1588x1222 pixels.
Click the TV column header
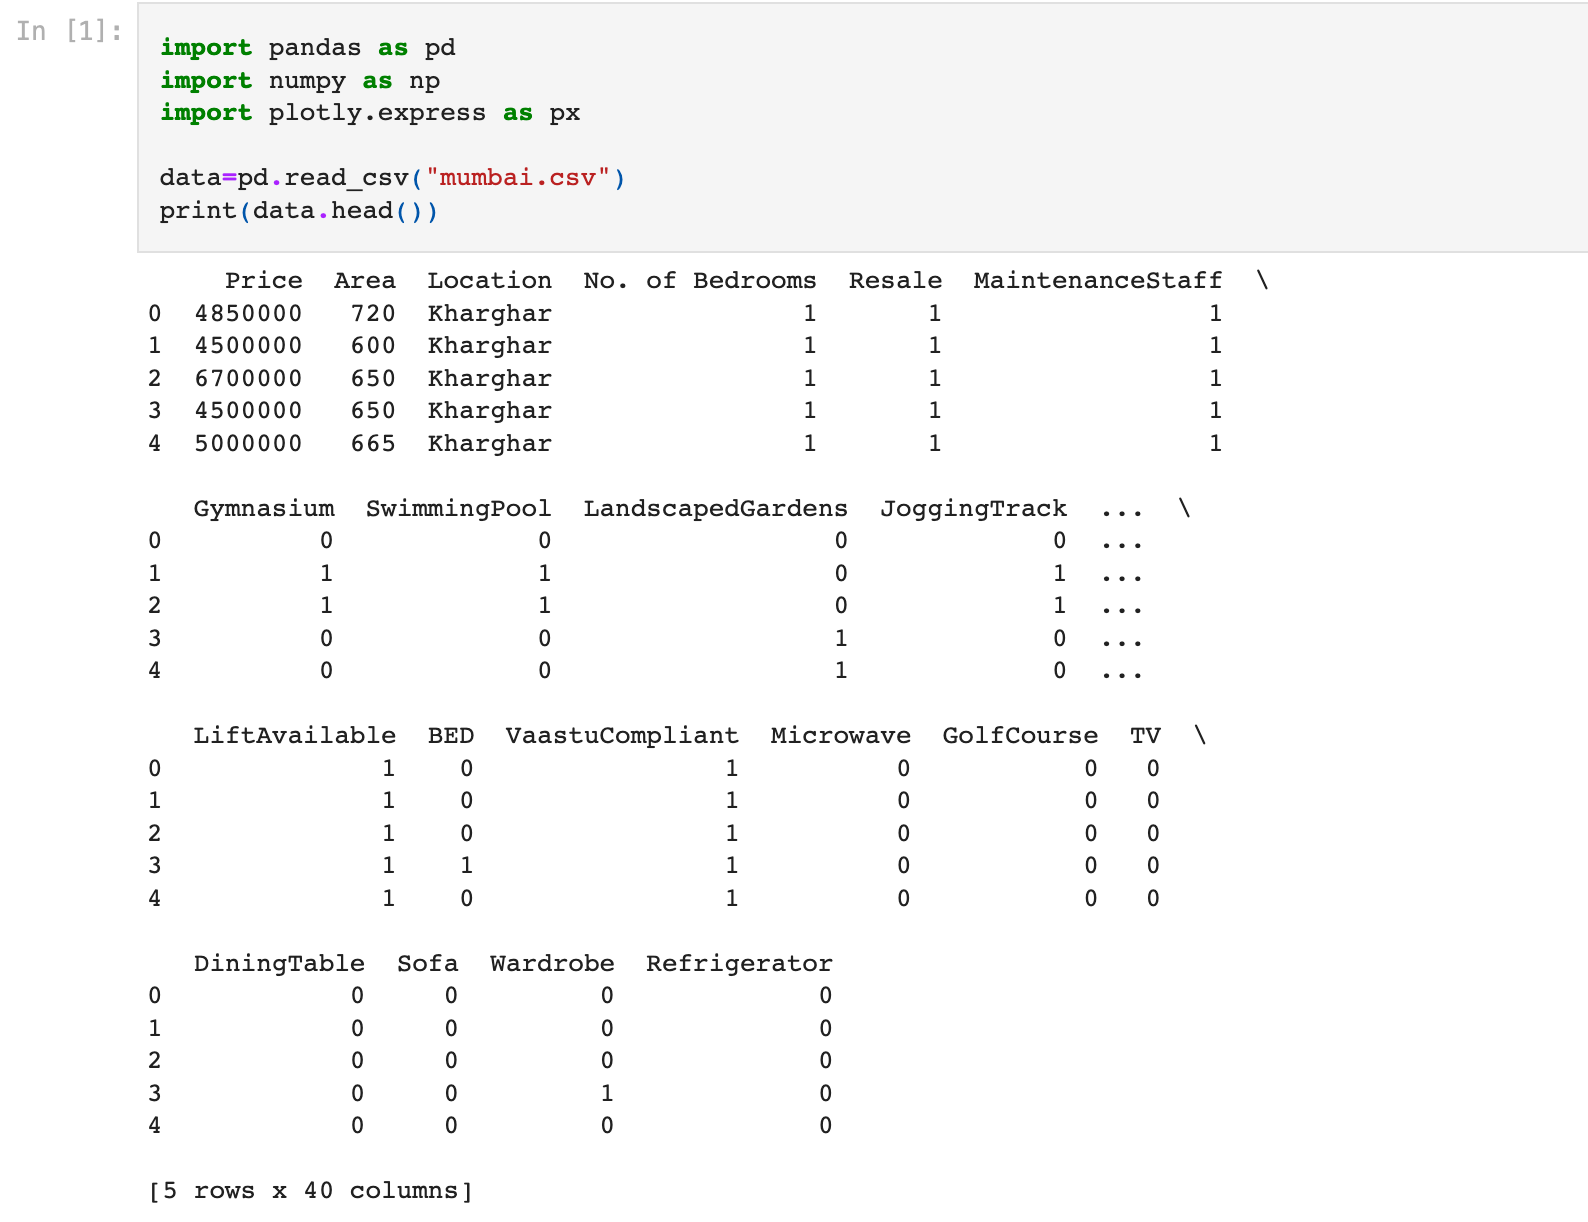[x=1146, y=736]
